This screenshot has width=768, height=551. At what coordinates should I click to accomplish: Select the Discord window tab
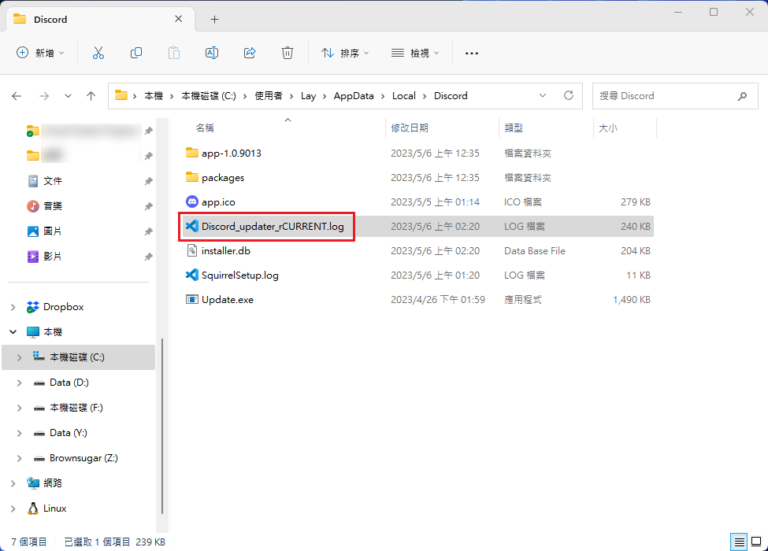pyautogui.click(x=100, y=20)
